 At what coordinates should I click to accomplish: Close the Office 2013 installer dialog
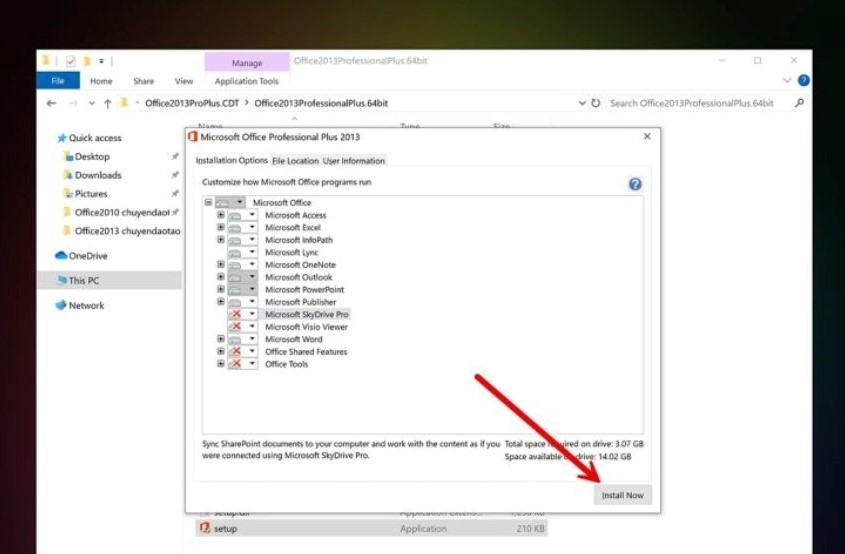[647, 136]
